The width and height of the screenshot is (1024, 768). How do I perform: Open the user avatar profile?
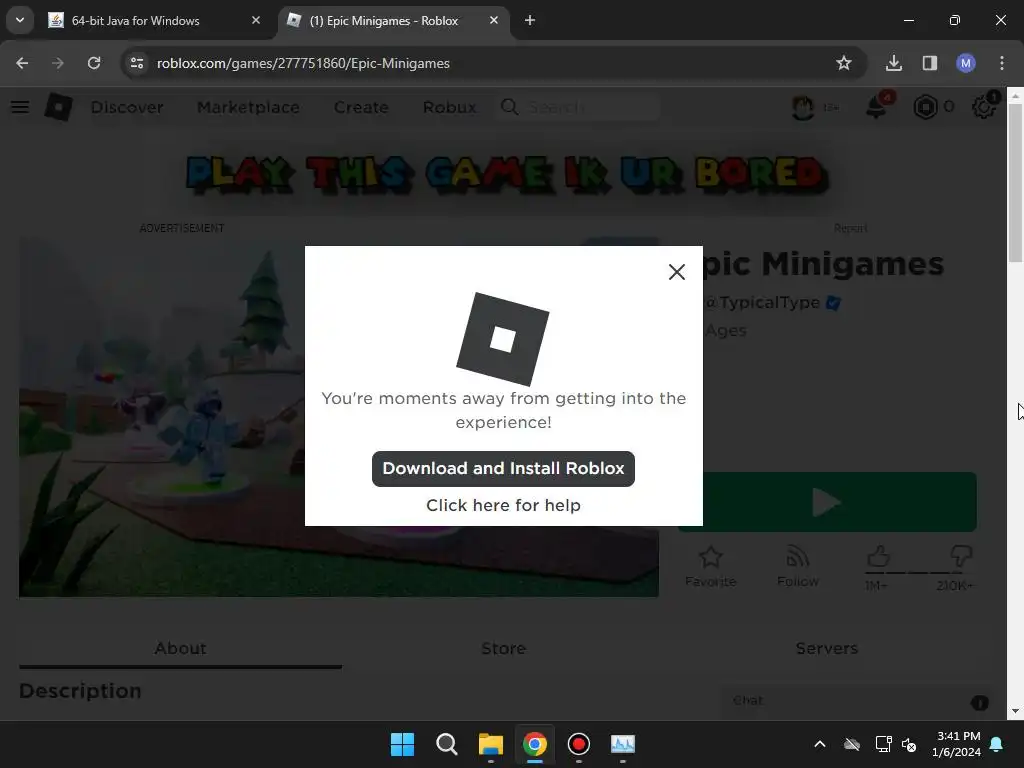(803, 106)
